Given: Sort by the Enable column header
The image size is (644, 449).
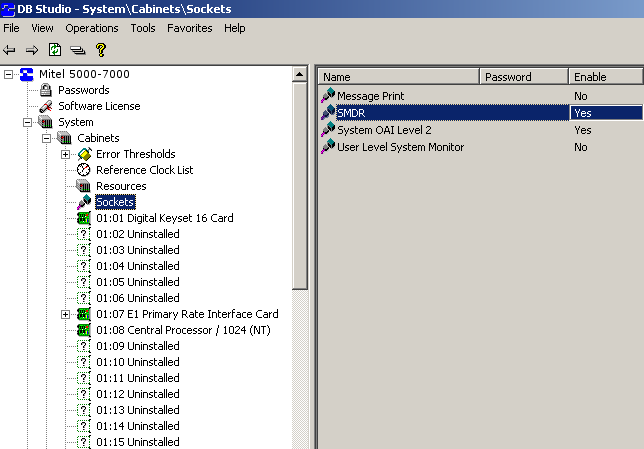Looking at the screenshot, I should [604, 77].
